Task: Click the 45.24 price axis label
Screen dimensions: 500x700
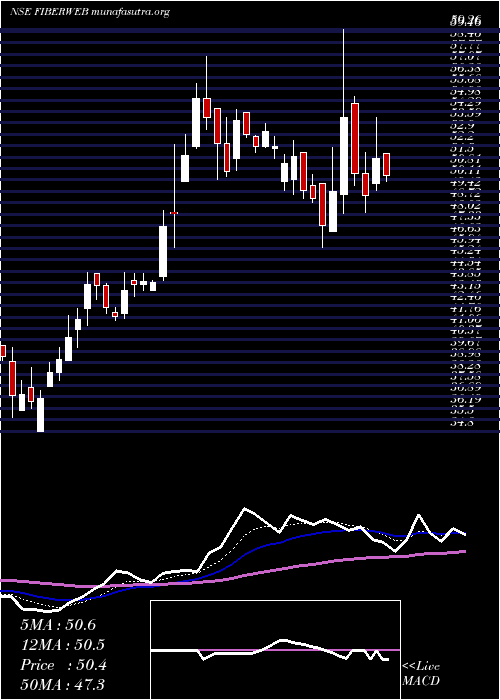Action: click(x=465, y=251)
